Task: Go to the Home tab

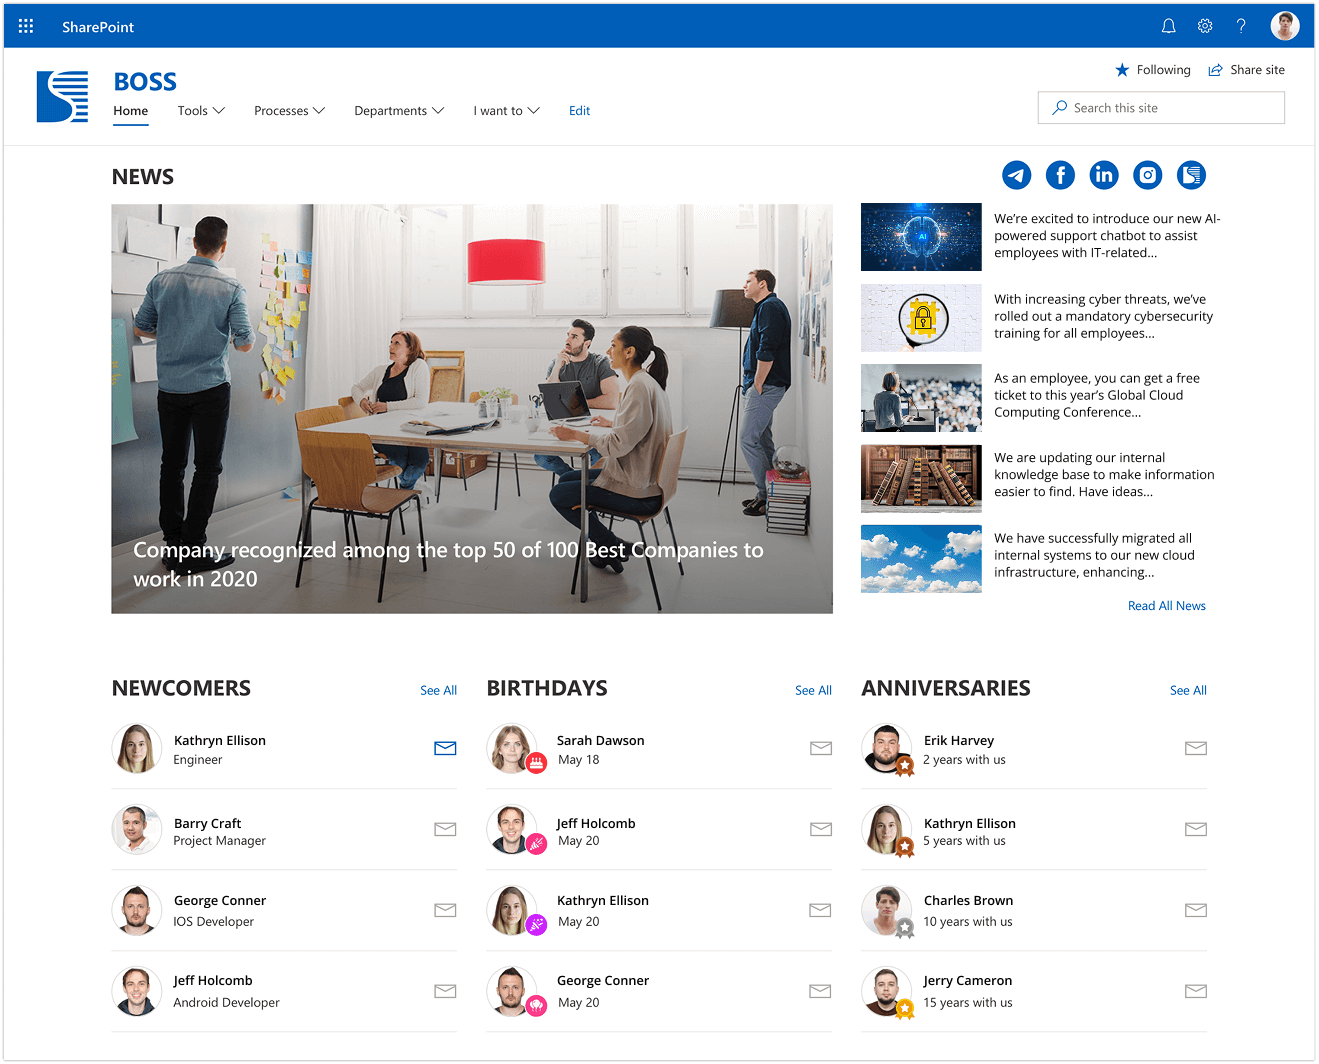Action: 130,111
